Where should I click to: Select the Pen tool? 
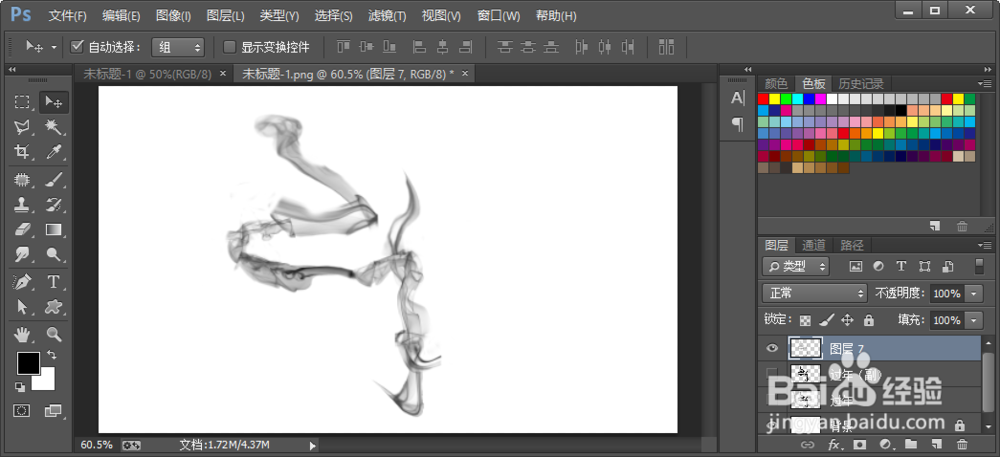22,282
